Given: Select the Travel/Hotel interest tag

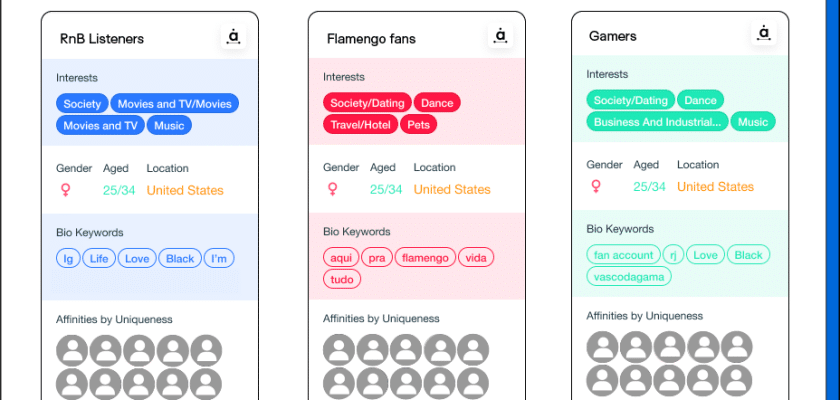Looking at the screenshot, I should [x=360, y=125].
